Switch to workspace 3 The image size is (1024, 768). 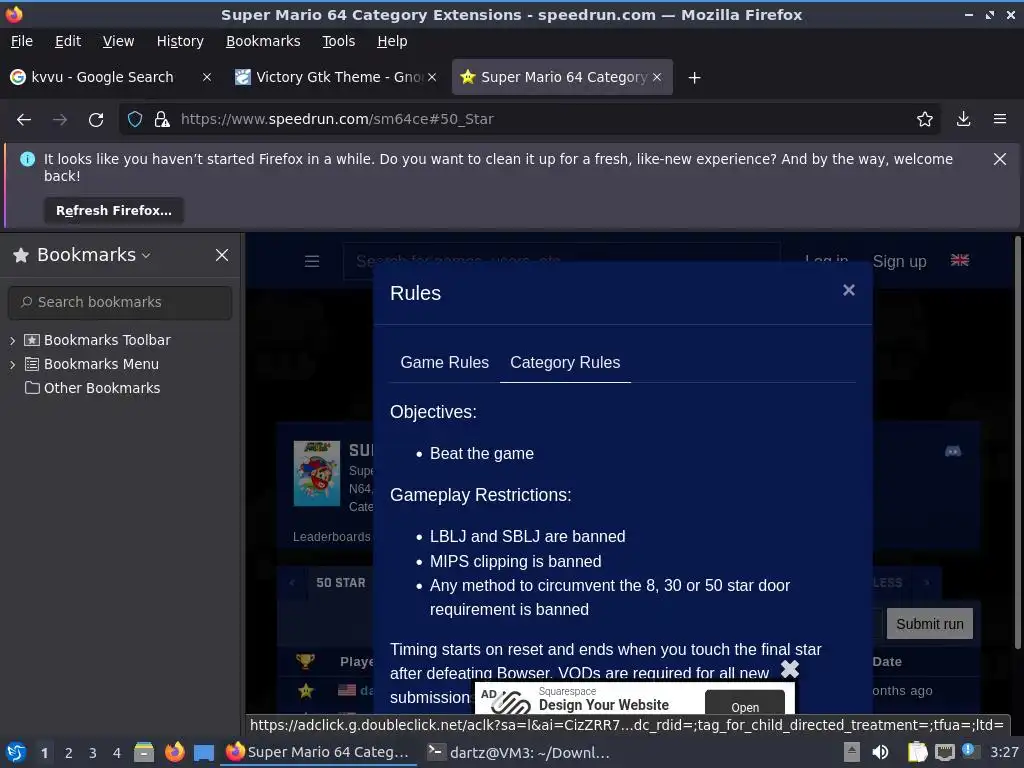[93, 753]
